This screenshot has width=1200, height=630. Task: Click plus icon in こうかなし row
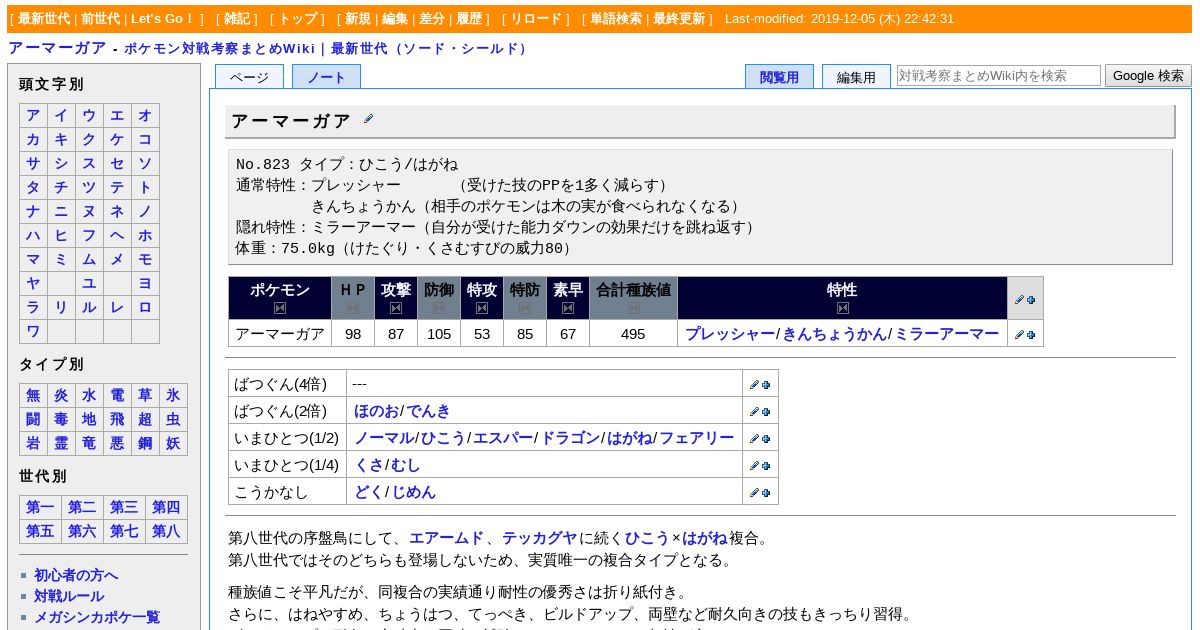point(766,492)
